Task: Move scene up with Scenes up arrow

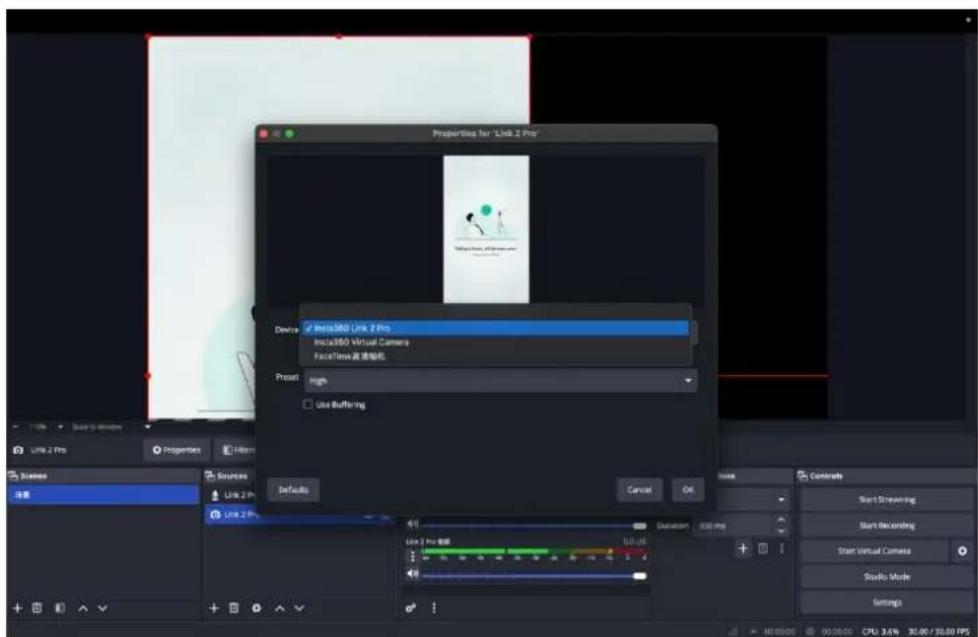Action: 83,608
